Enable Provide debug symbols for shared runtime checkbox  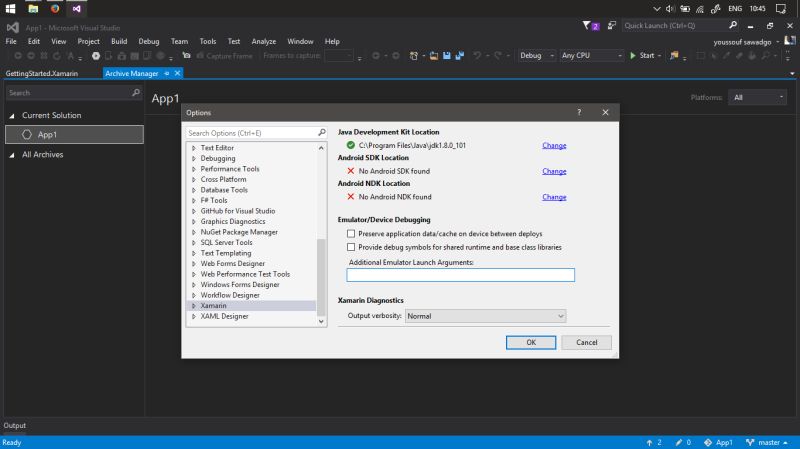point(351,247)
